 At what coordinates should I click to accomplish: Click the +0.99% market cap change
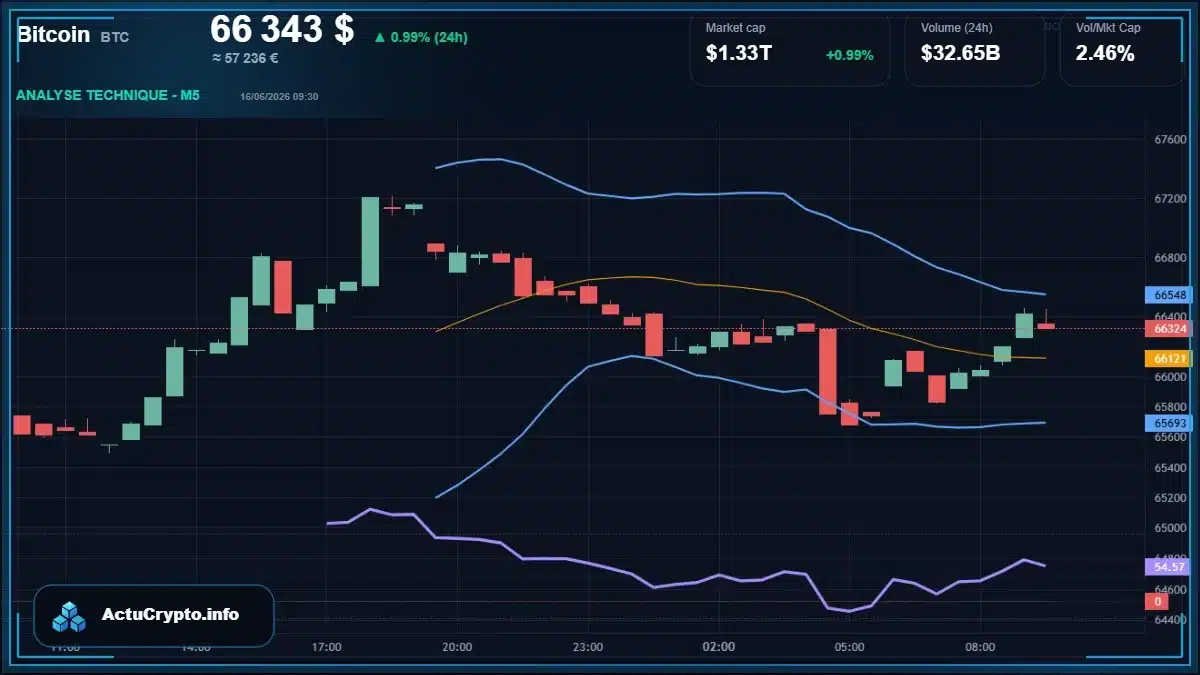[849, 55]
